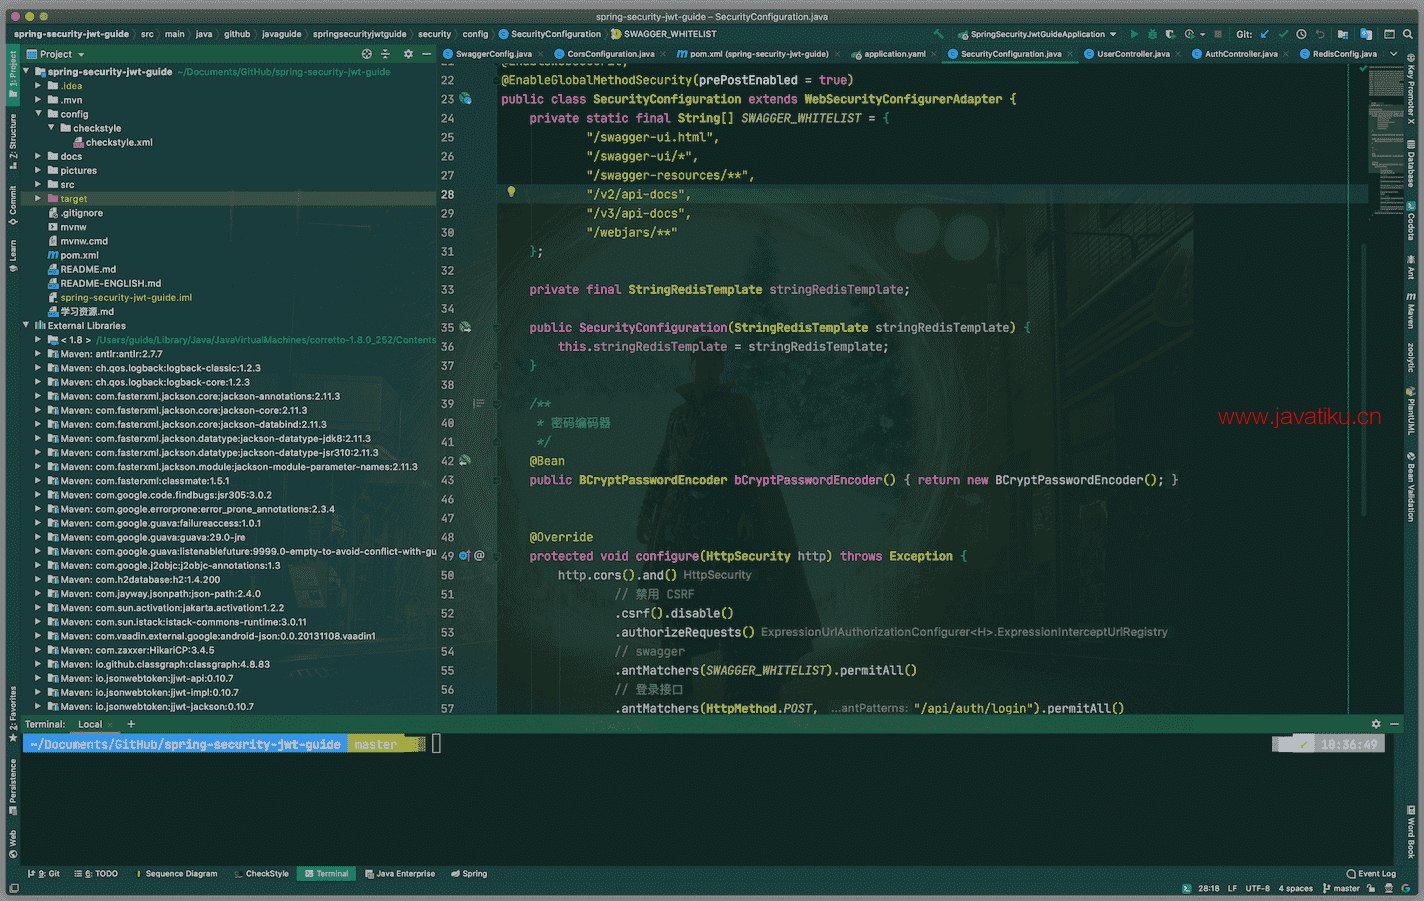Open Project panel settings gear

(408, 54)
